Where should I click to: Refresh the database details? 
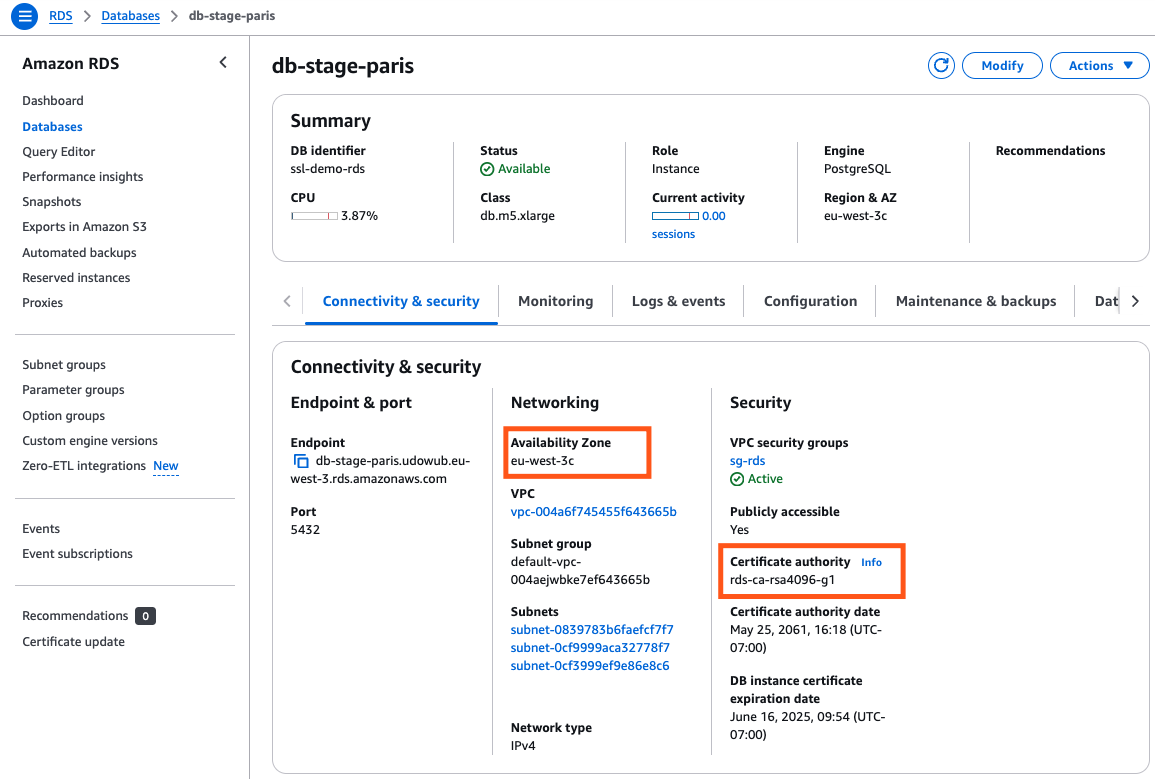pos(941,66)
